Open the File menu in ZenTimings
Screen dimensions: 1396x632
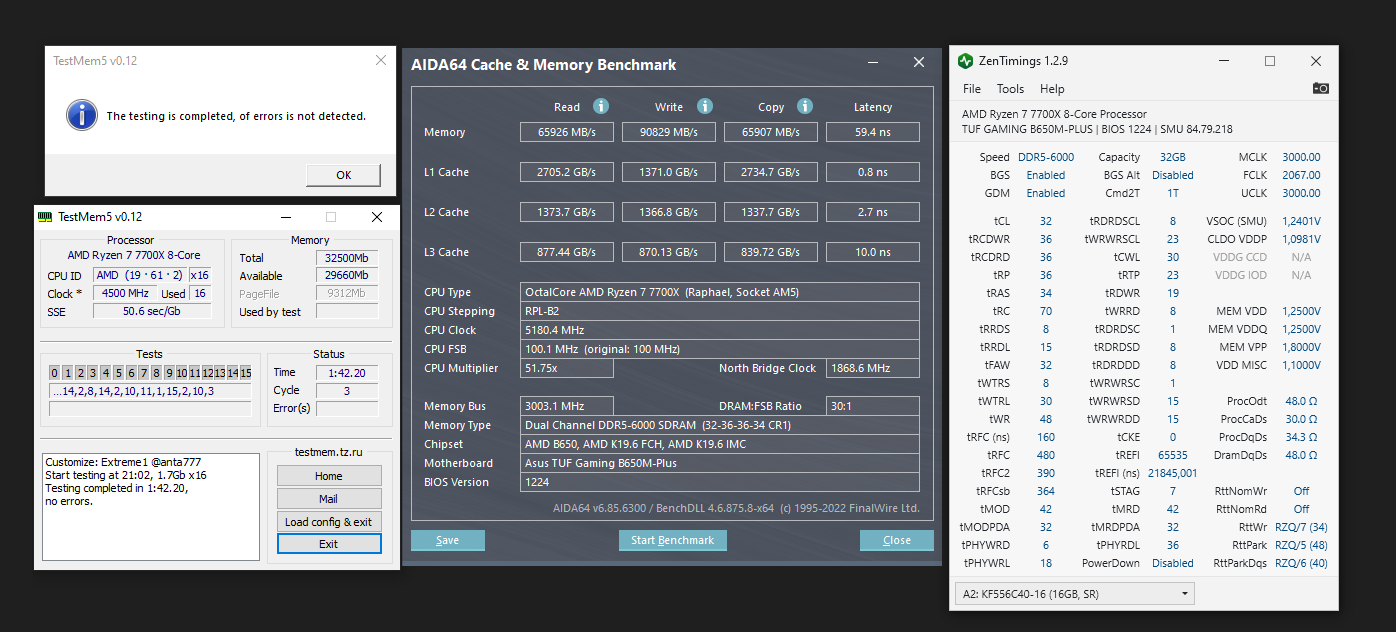tap(972, 89)
